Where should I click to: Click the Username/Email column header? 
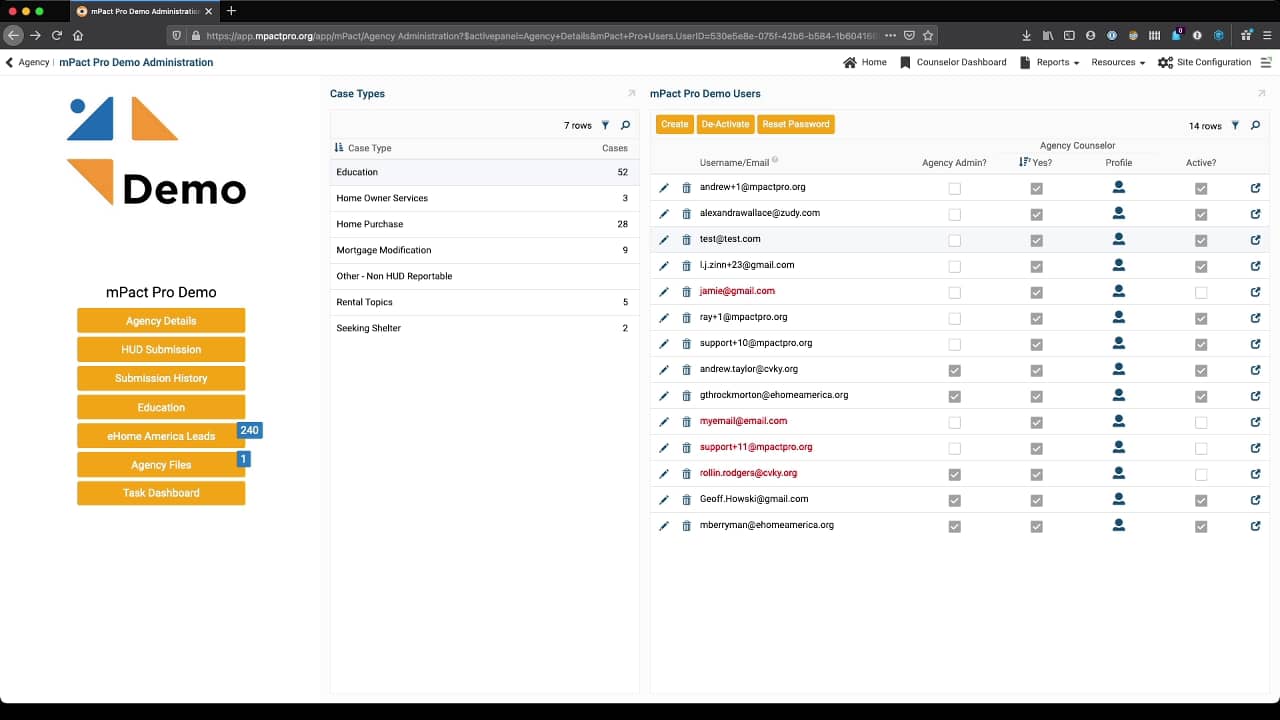(x=735, y=162)
